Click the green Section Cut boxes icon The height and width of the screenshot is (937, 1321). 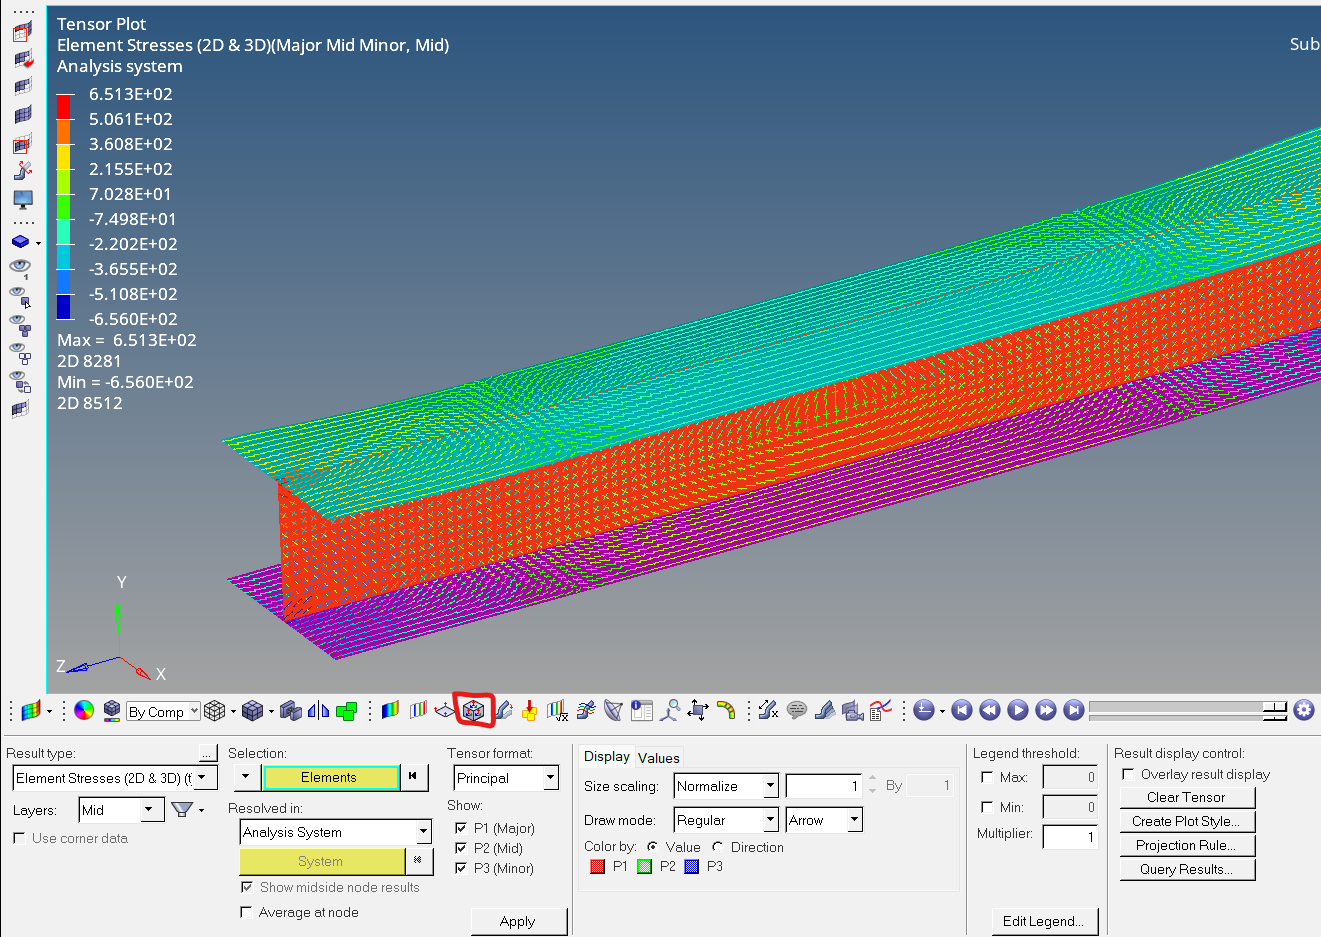point(347,711)
